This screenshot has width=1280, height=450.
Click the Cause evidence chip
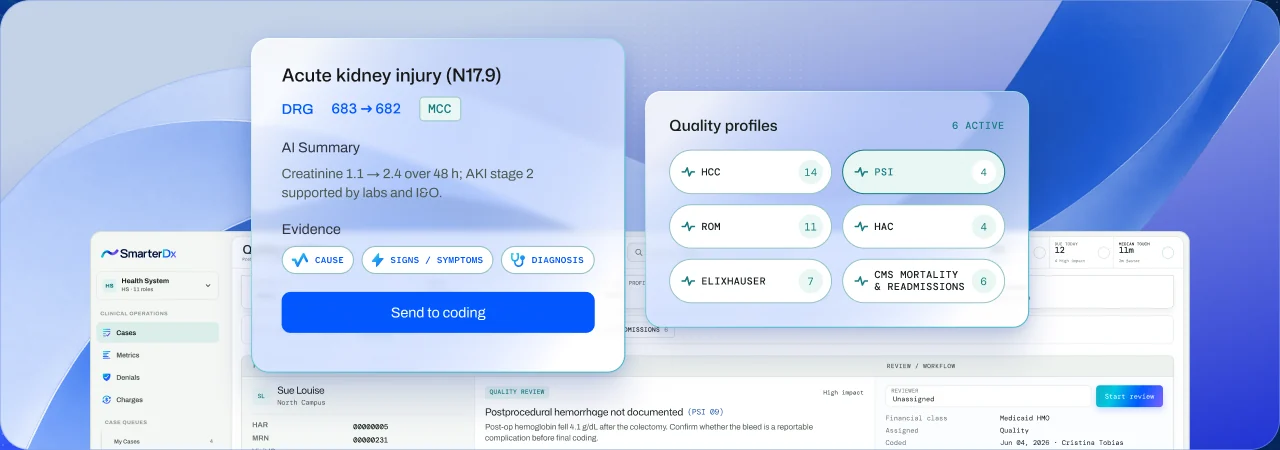(317, 260)
